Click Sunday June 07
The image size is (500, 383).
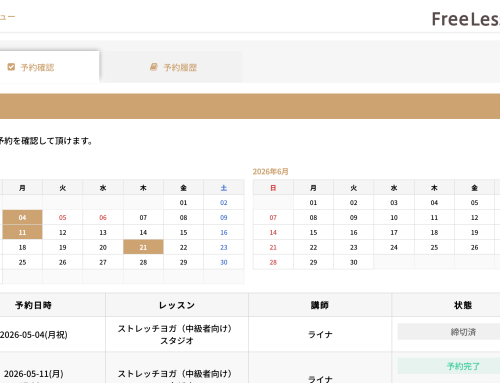pyautogui.click(x=273, y=218)
